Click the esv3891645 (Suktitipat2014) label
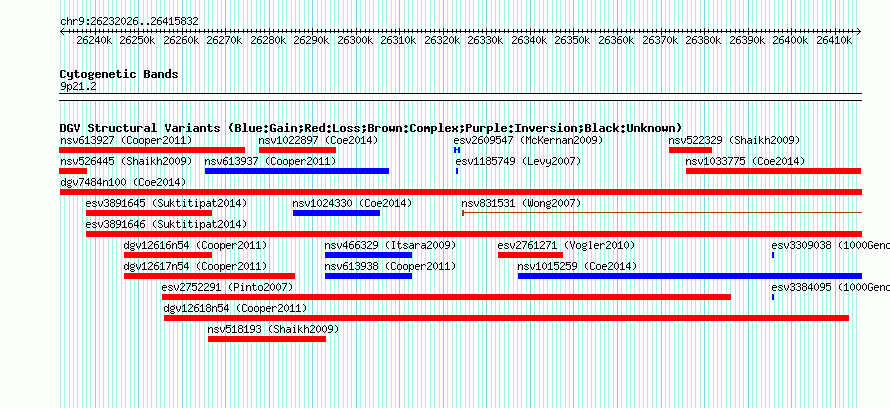 tap(166, 203)
